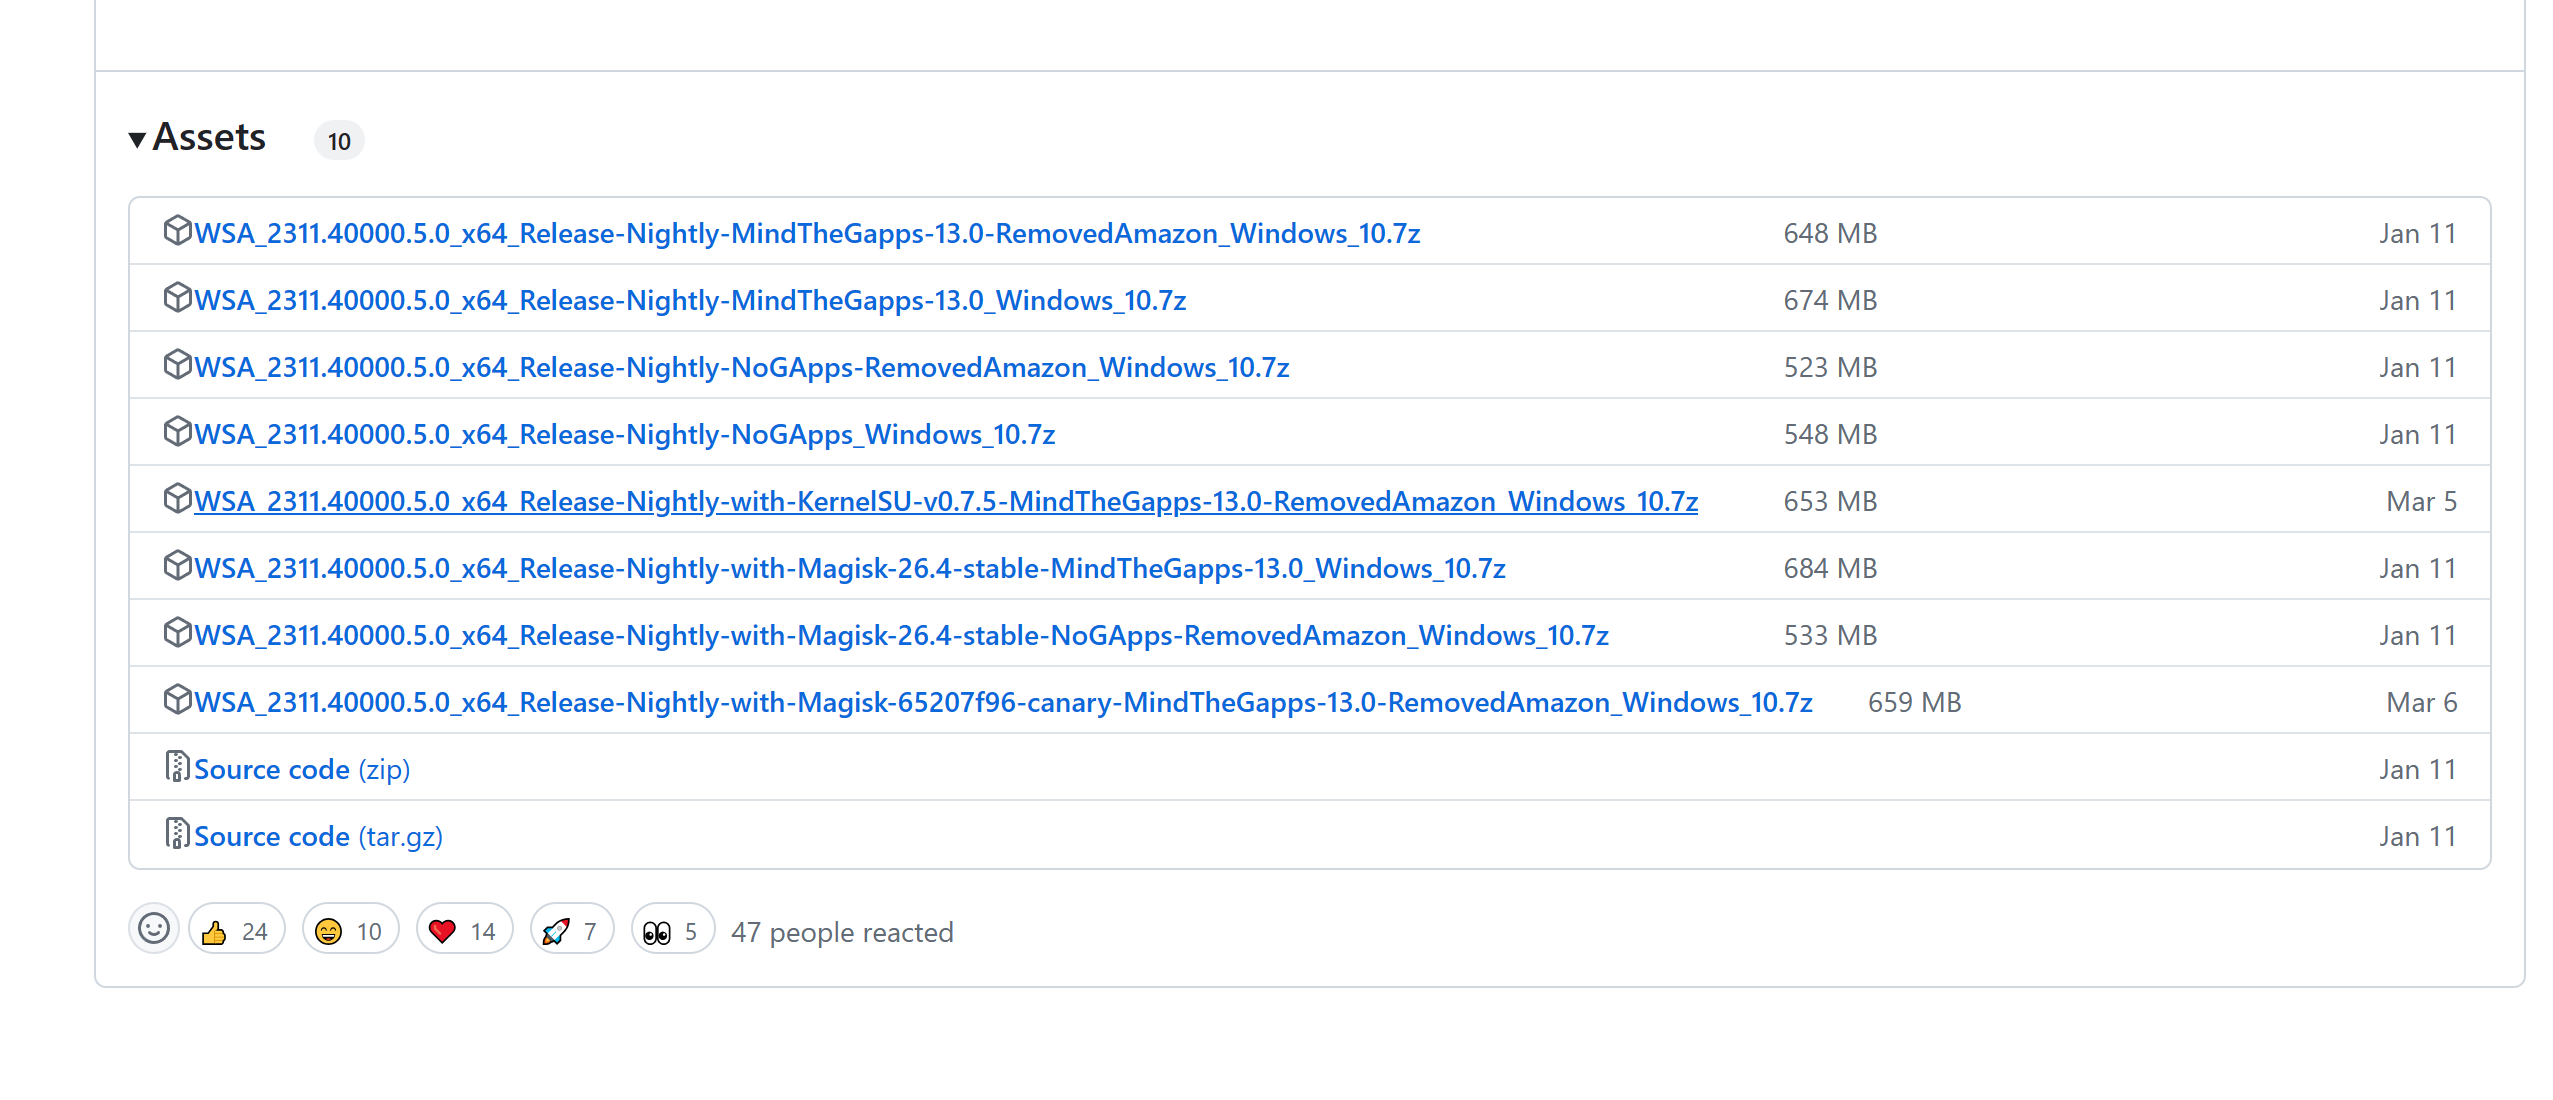
Task: Download Source code (zip)
Action: tap(302, 769)
